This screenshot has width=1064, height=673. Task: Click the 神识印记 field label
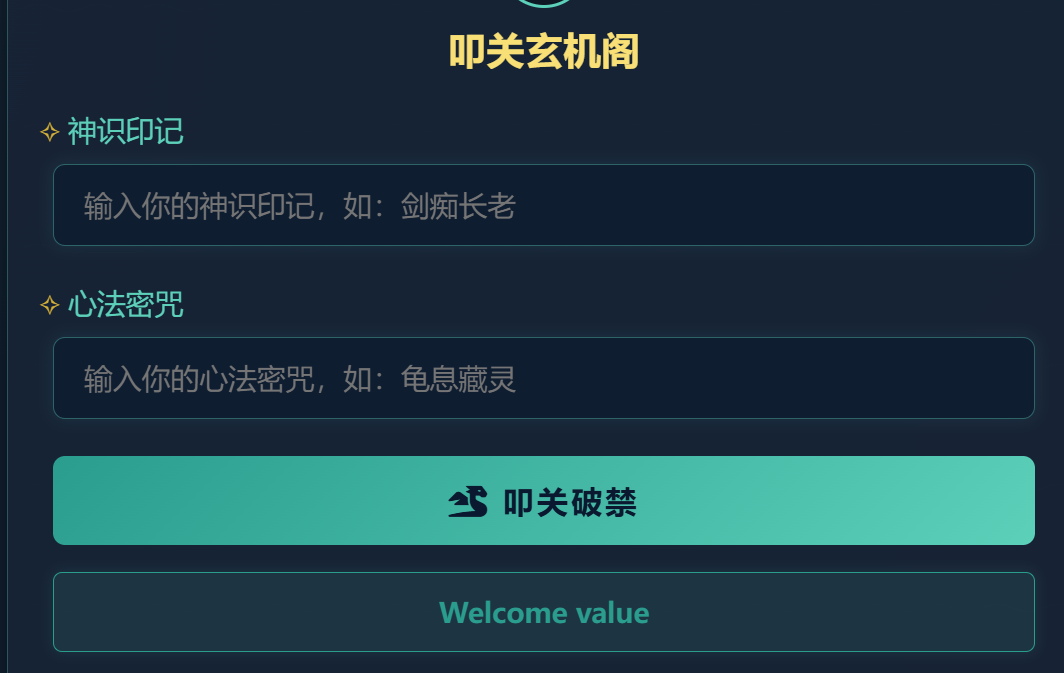125,132
